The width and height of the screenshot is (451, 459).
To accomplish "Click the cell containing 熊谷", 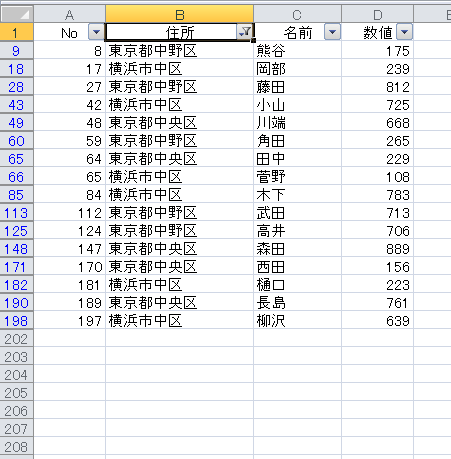I will pyautogui.click(x=297, y=51).
